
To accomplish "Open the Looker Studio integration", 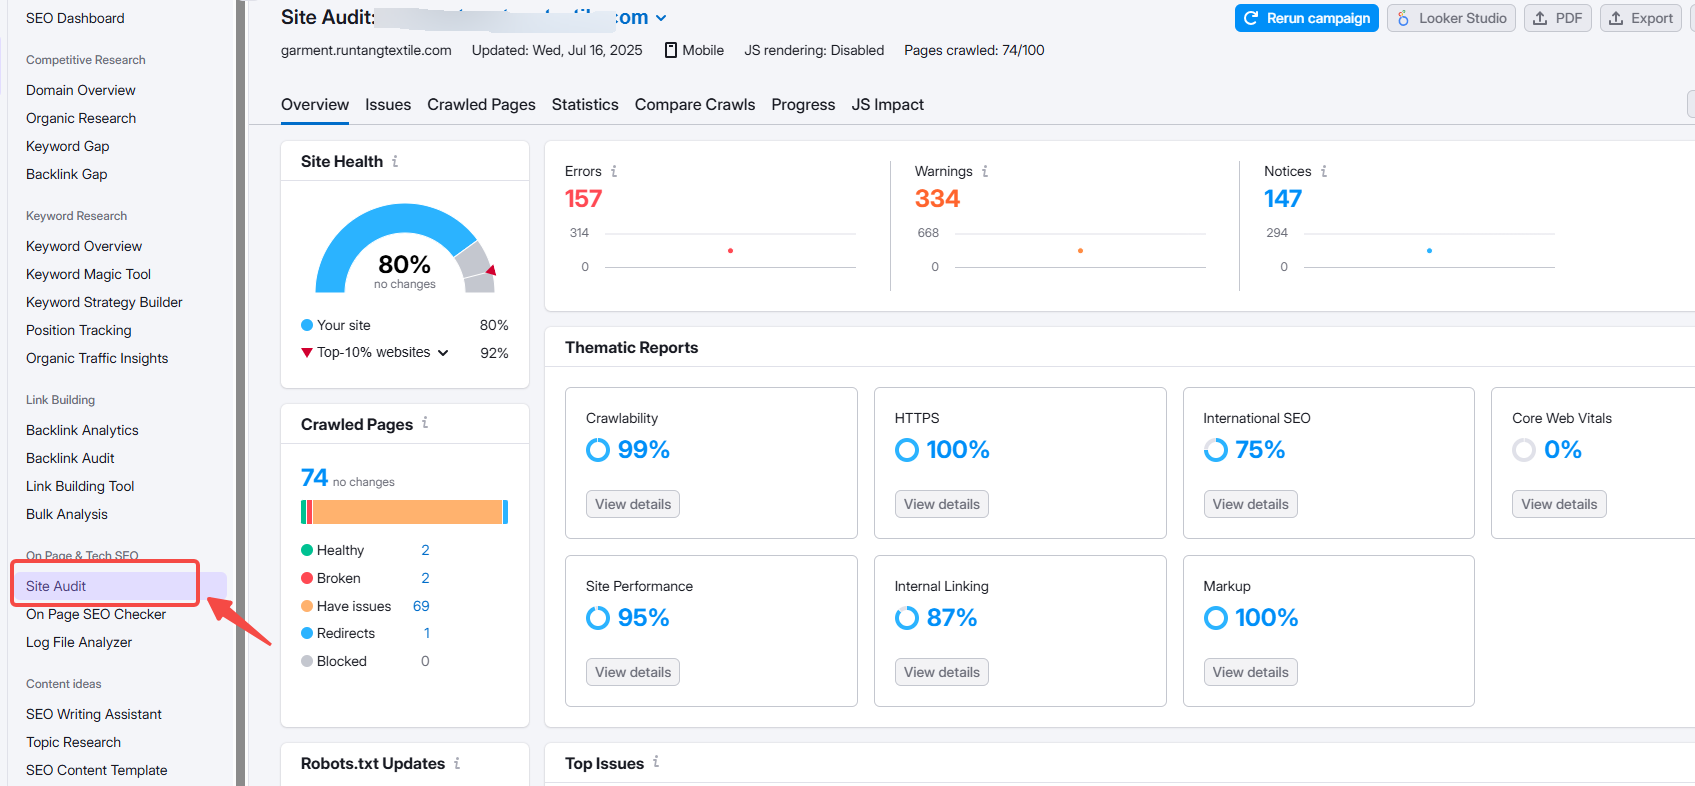I will [1451, 18].
